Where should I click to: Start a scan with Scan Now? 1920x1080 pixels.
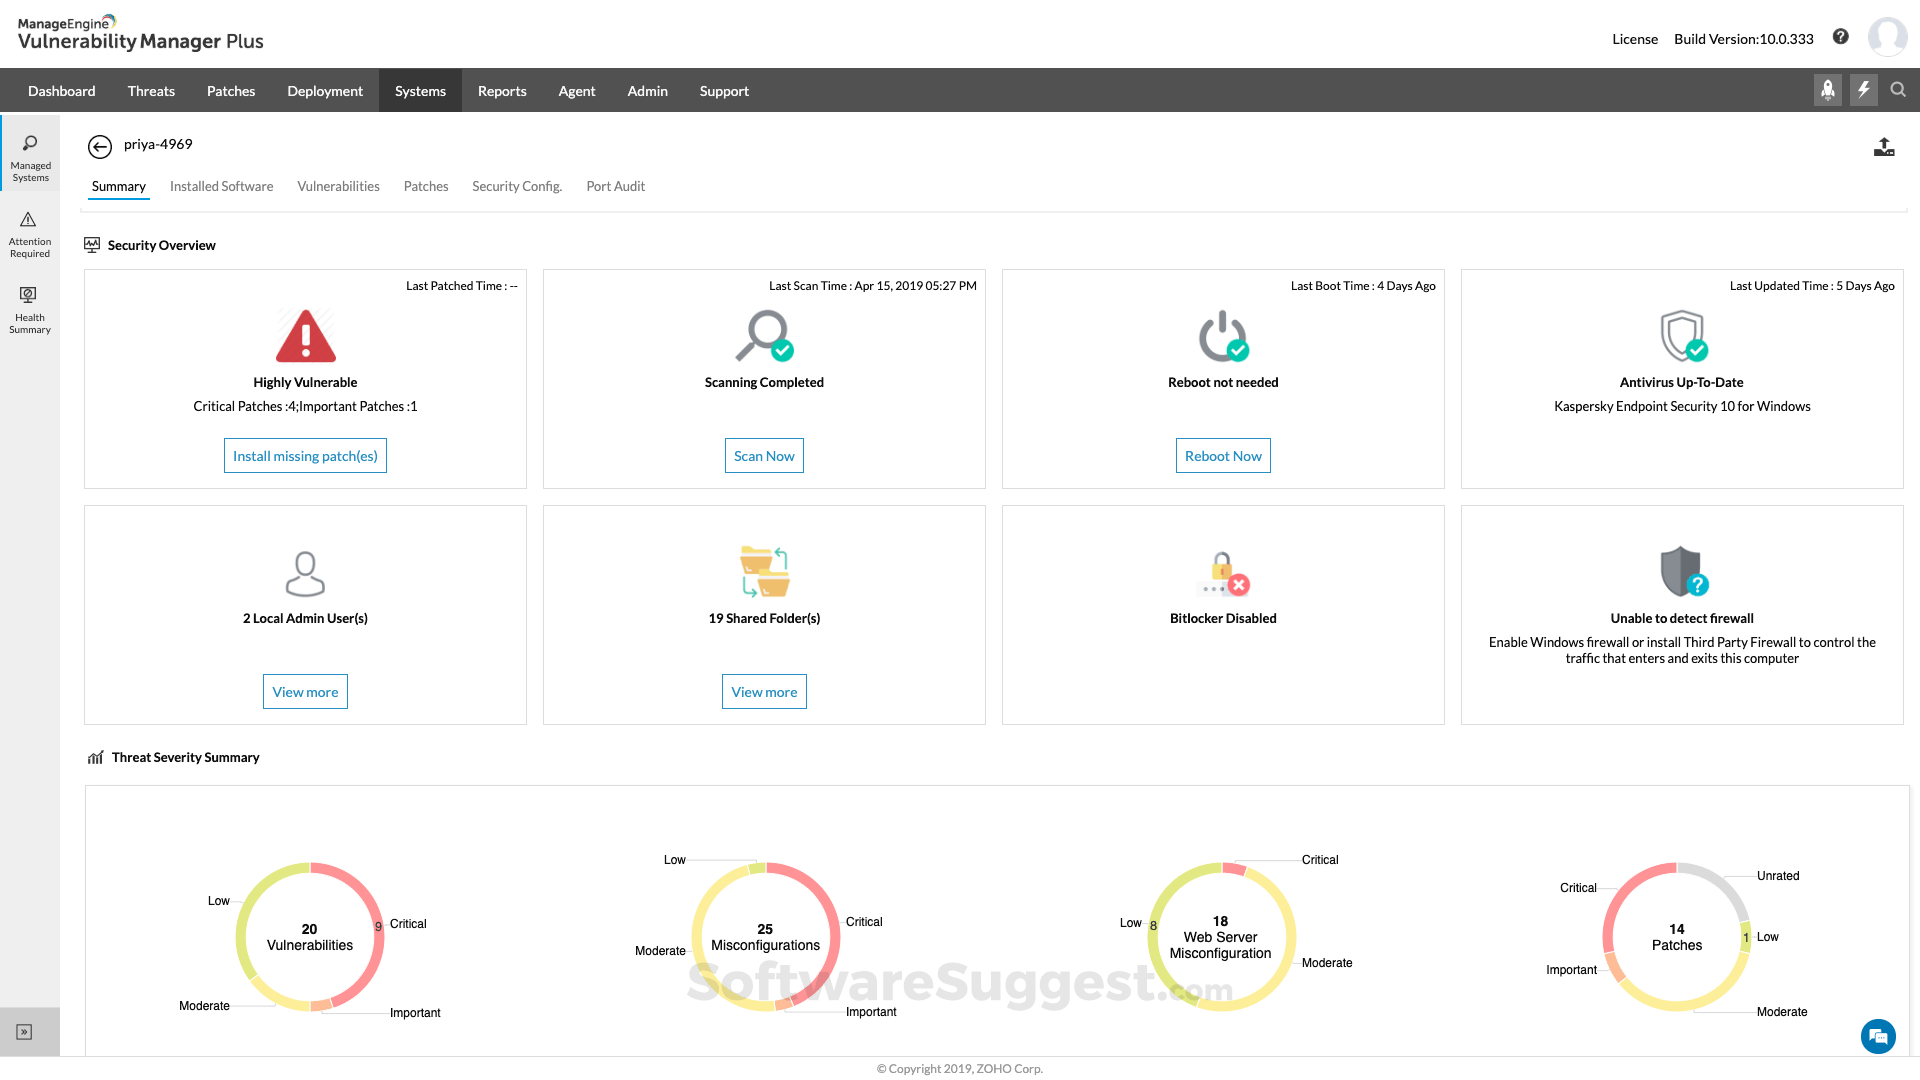pos(764,455)
